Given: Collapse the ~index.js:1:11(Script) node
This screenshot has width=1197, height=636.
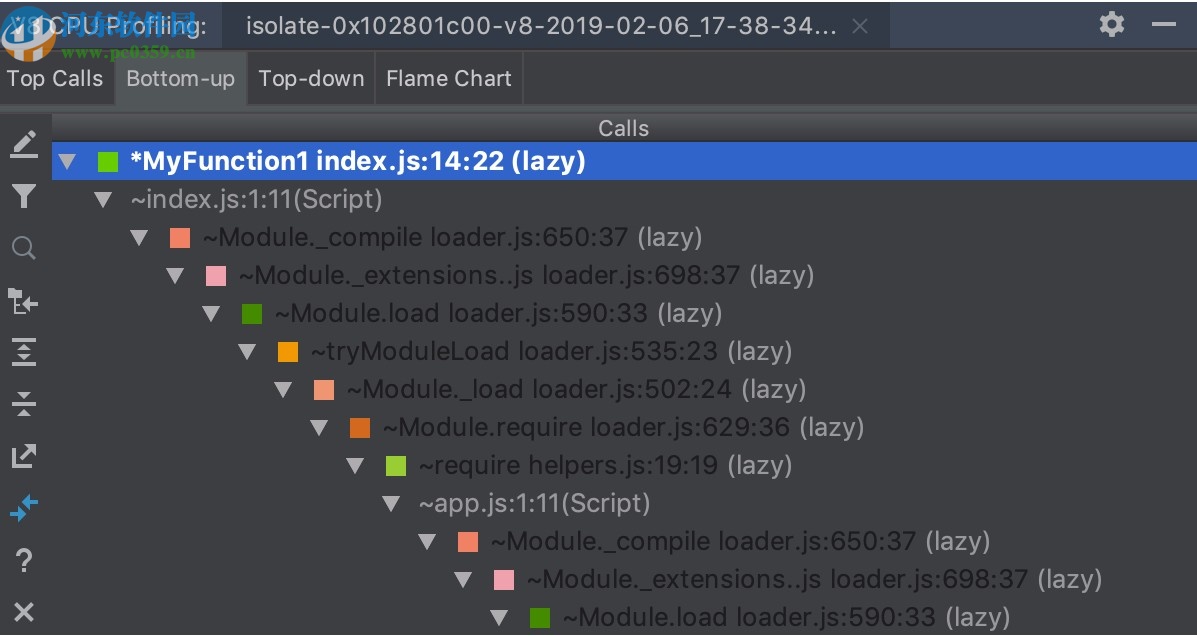Looking at the screenshot, I should point(103,199).
